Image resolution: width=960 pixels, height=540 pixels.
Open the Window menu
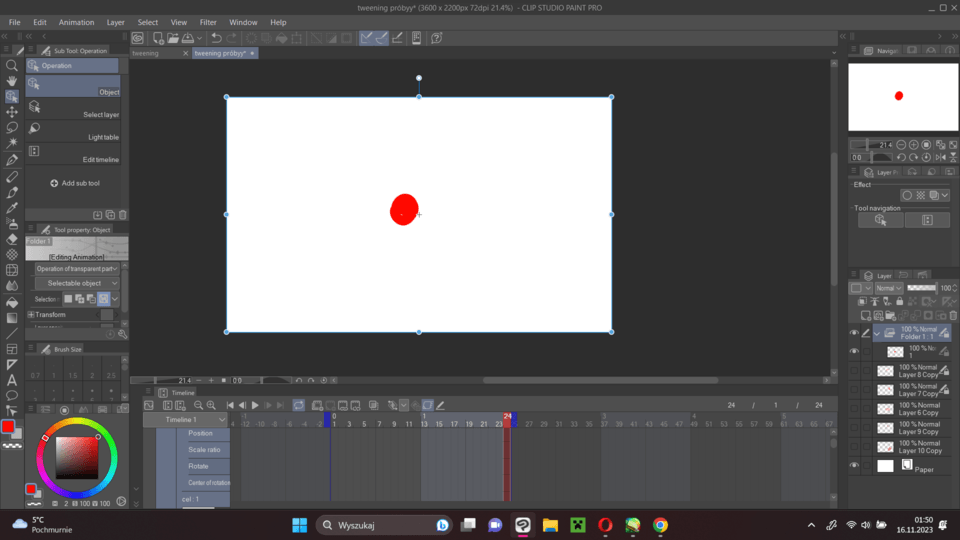coord(243,22)
